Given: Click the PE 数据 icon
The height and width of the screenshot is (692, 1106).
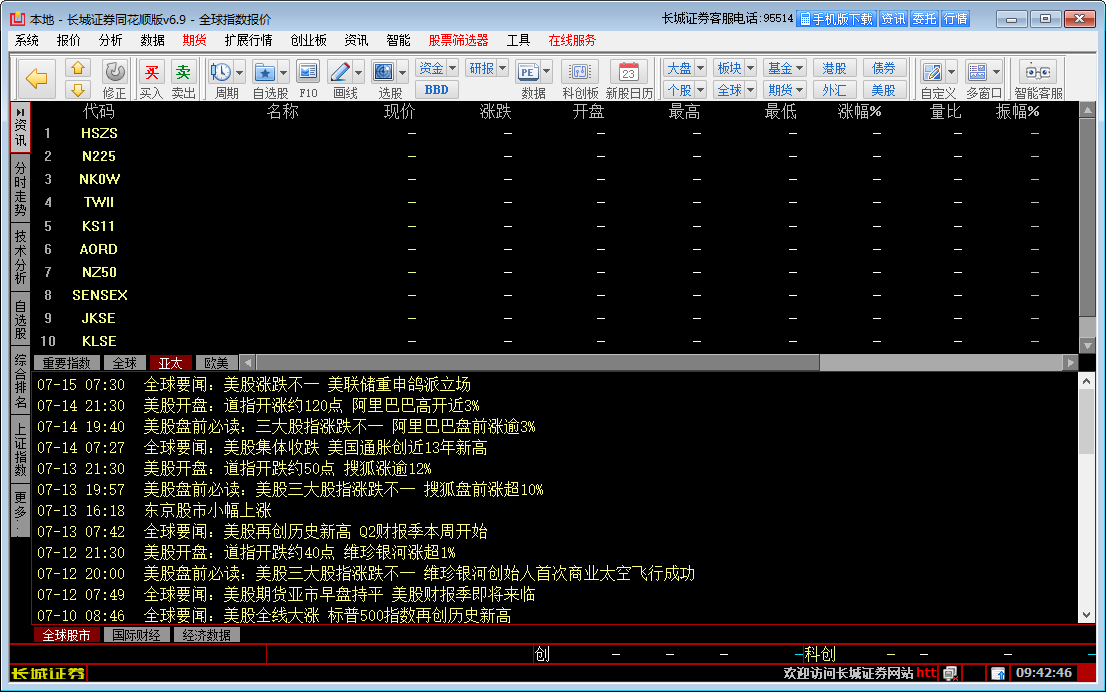Looking at the screenshot, I should tap(528, 72).
